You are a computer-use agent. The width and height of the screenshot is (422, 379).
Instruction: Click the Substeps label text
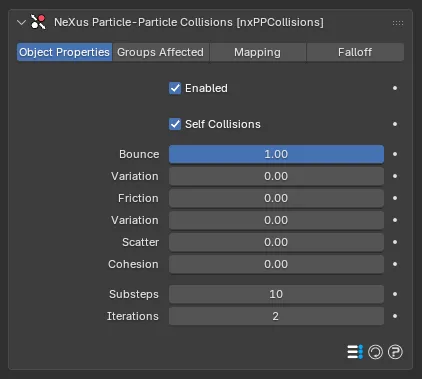tap(134, 294)
